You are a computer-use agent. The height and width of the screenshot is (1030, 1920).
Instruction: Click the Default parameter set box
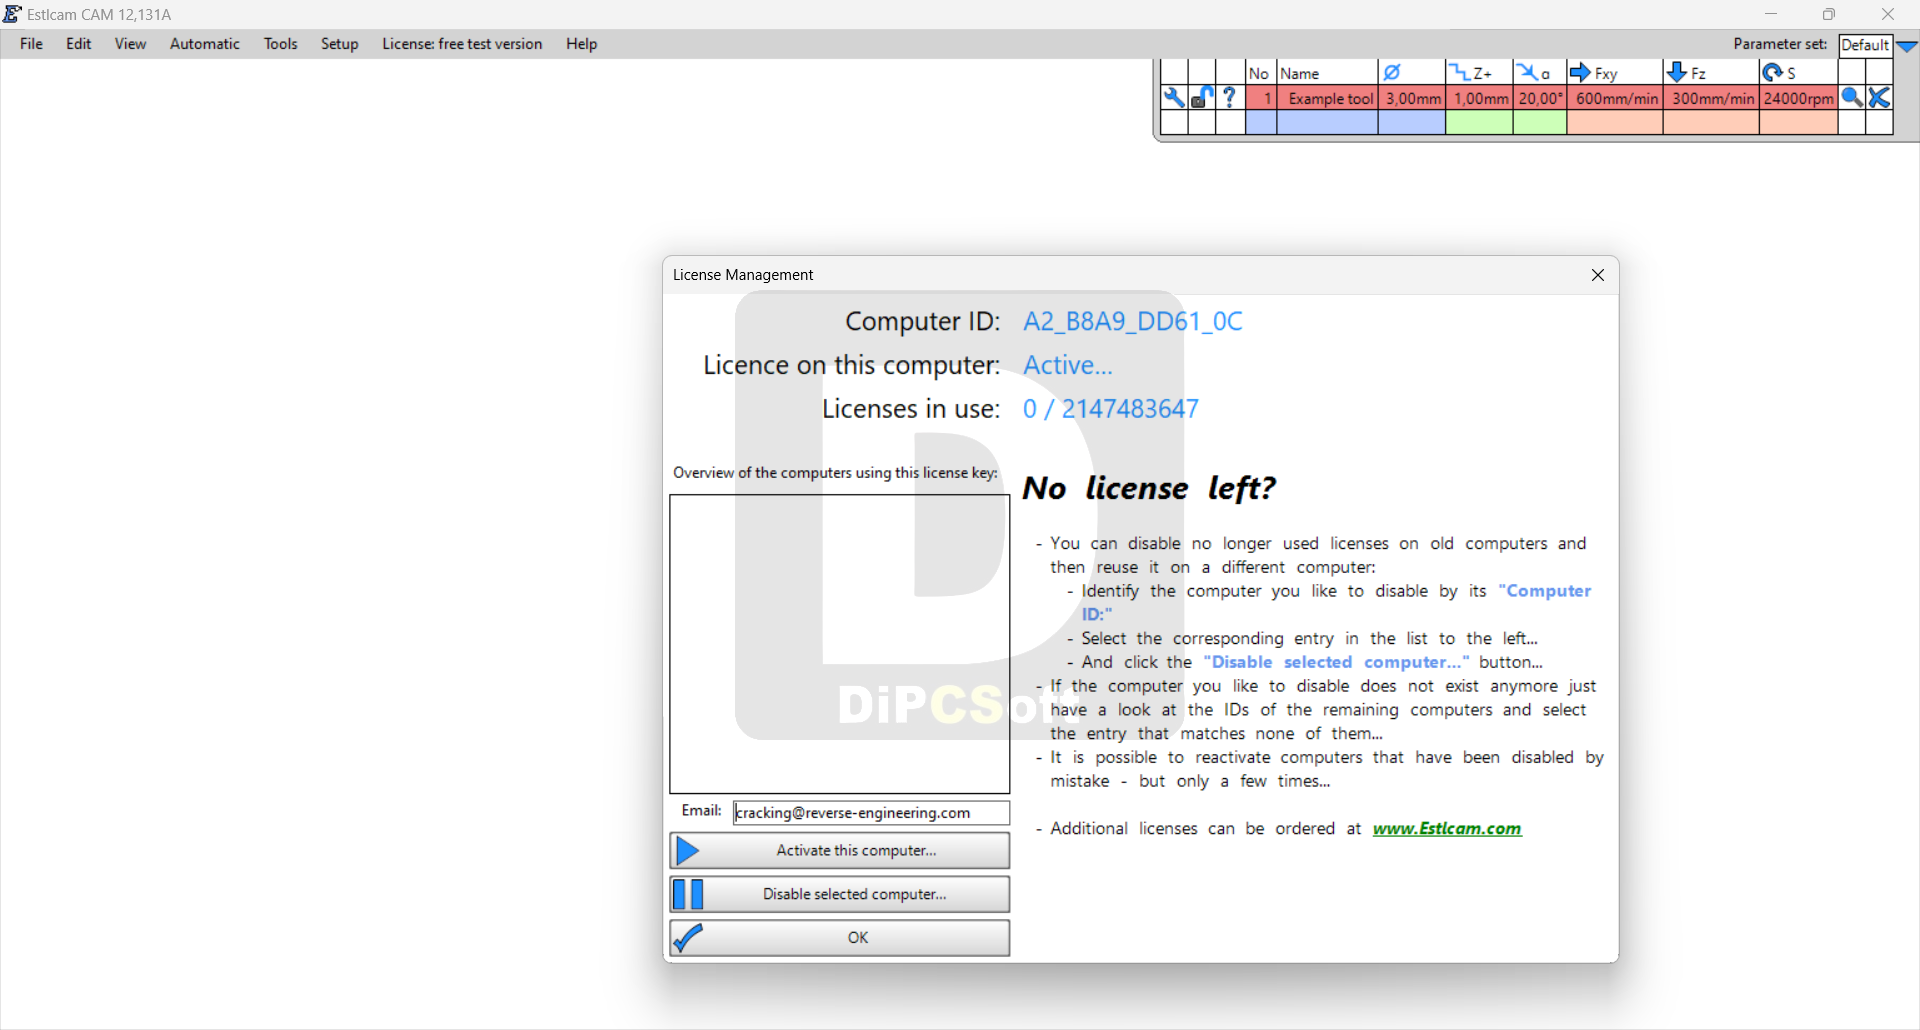tap(1865, 45)
